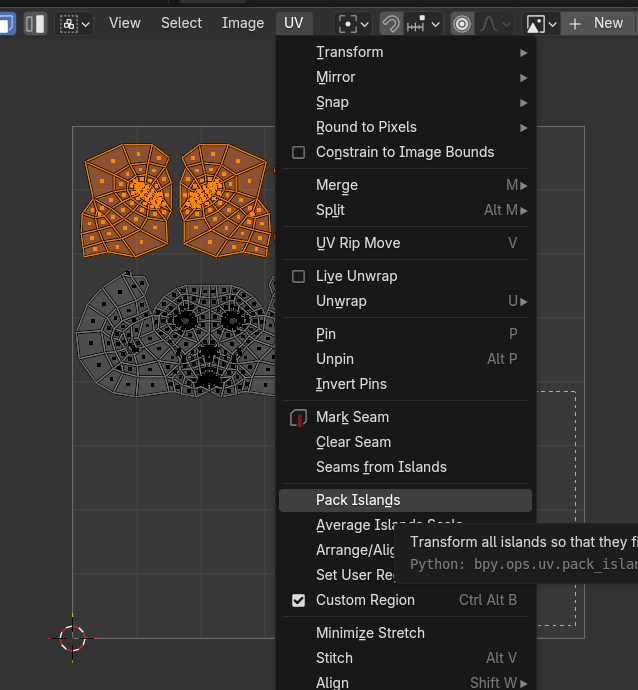Click the New image button

[x=596, y=24]
